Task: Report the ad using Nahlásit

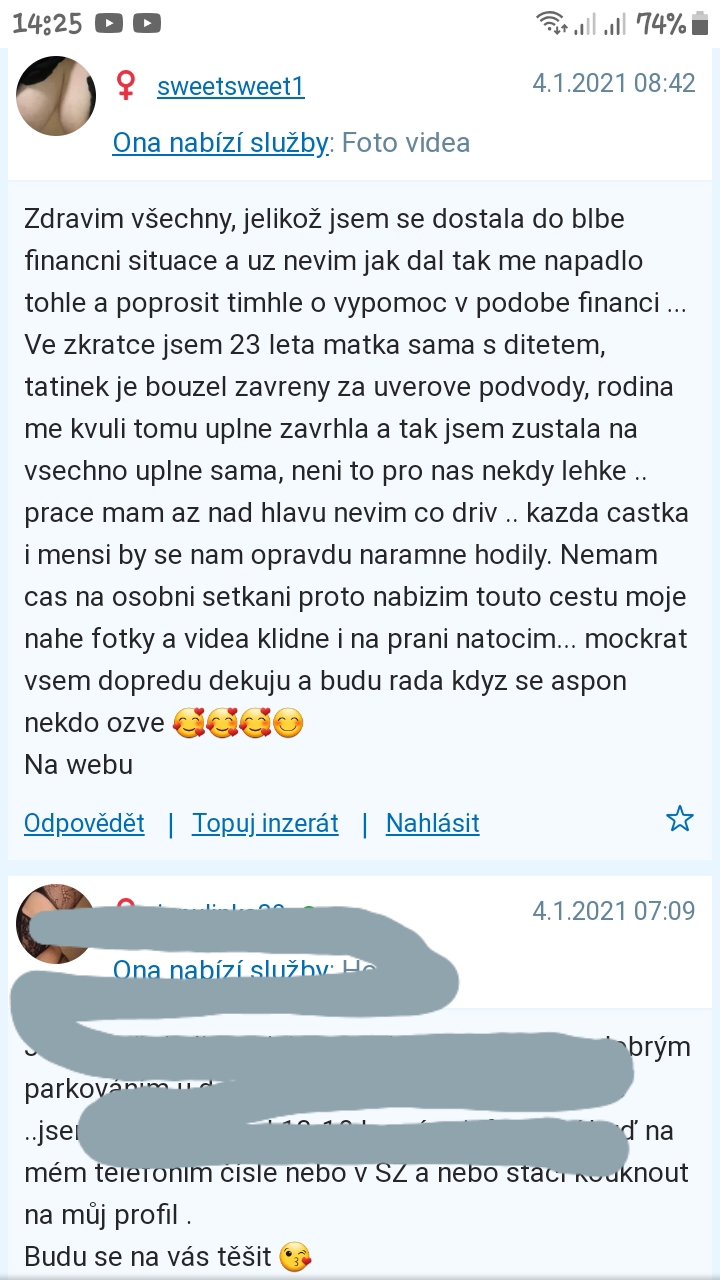Action: (433, 823)
